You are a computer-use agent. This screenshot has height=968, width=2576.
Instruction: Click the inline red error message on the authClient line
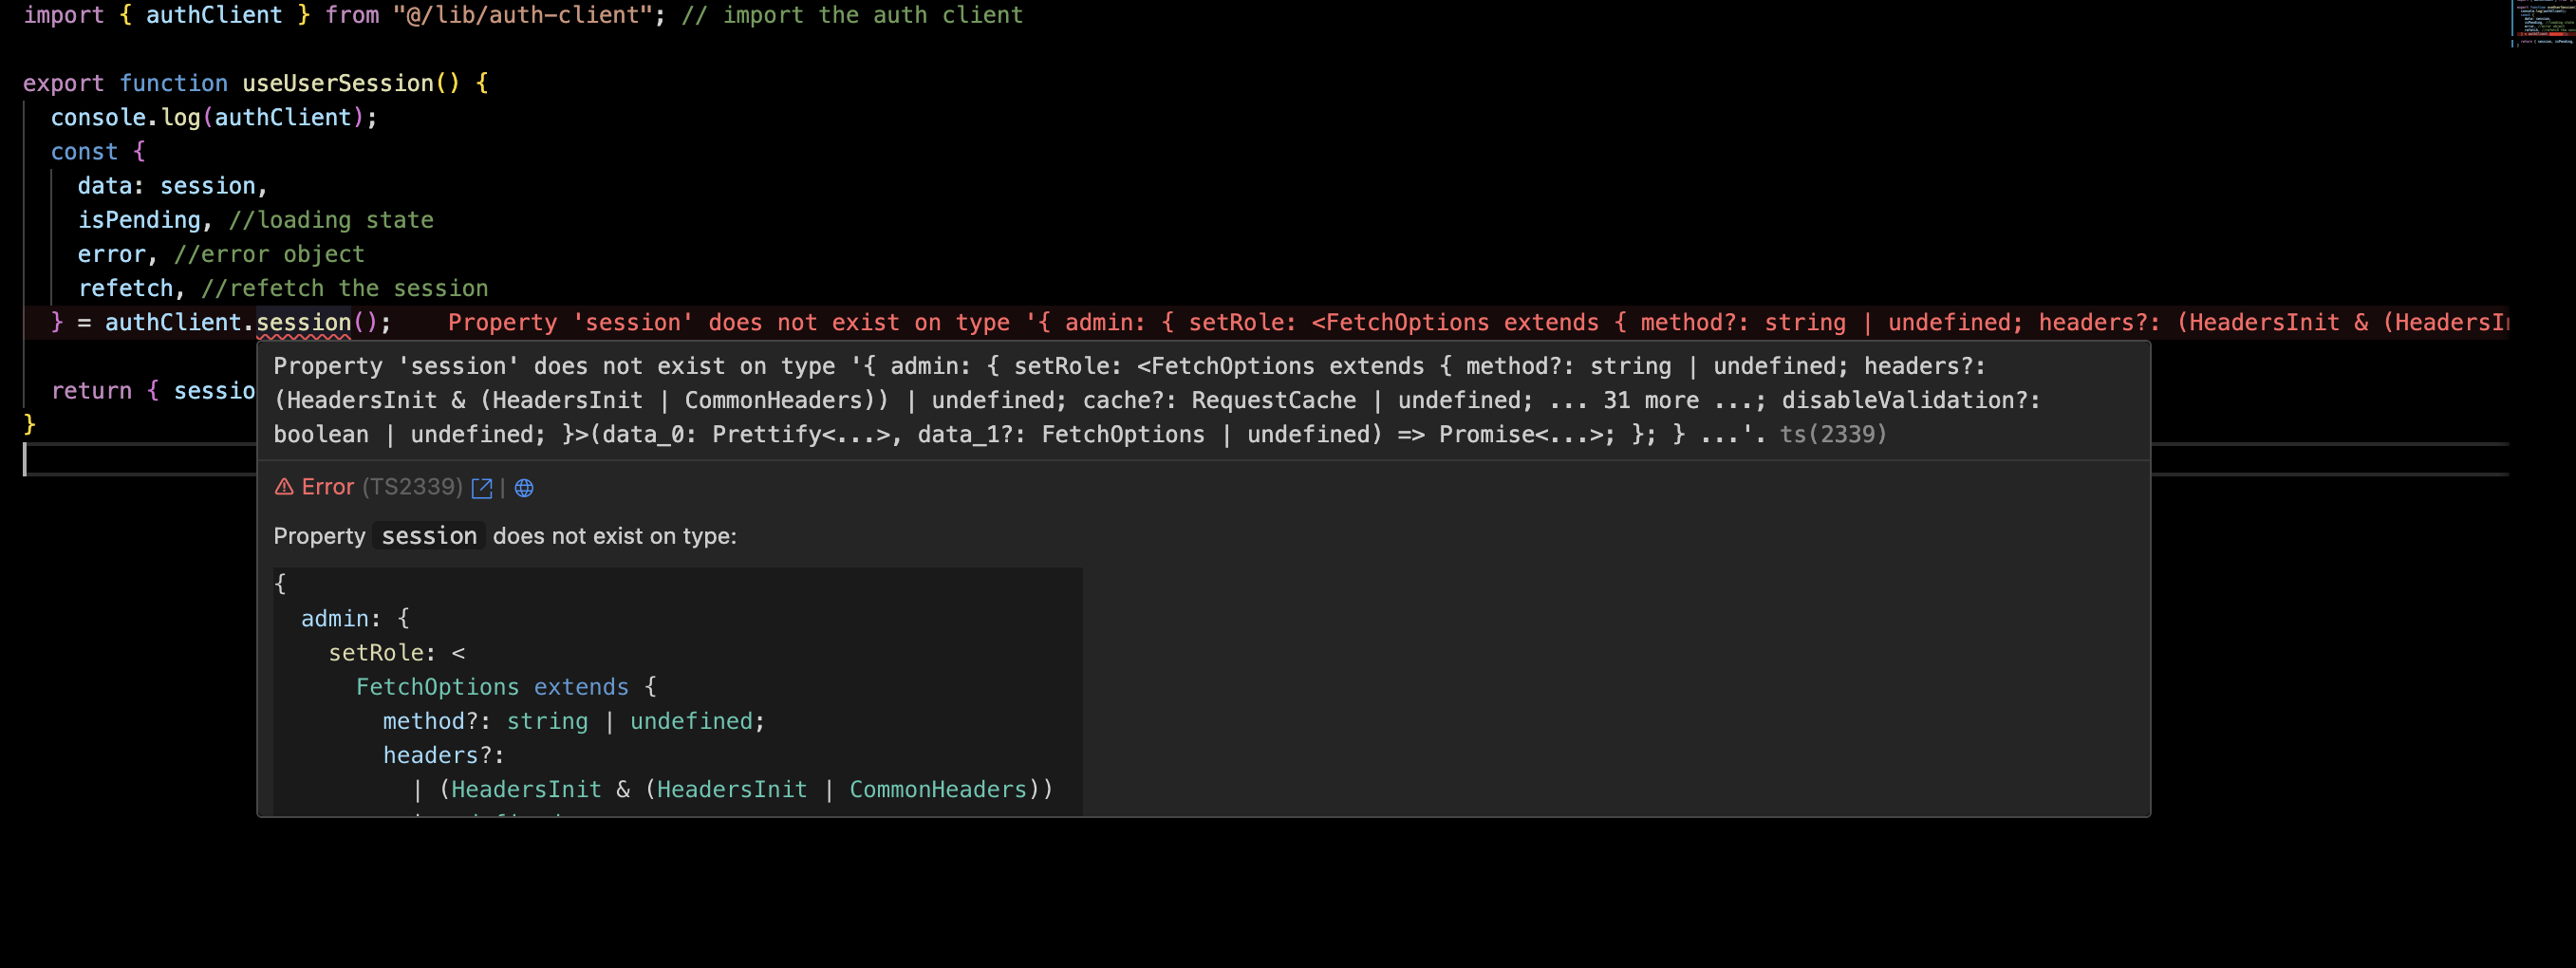(1478, 322)
